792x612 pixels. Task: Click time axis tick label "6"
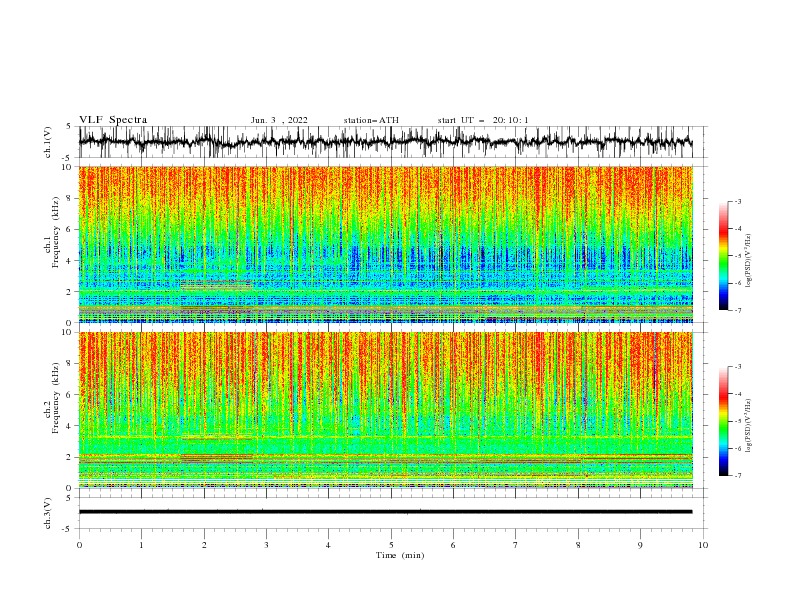(x=453, y=545)
